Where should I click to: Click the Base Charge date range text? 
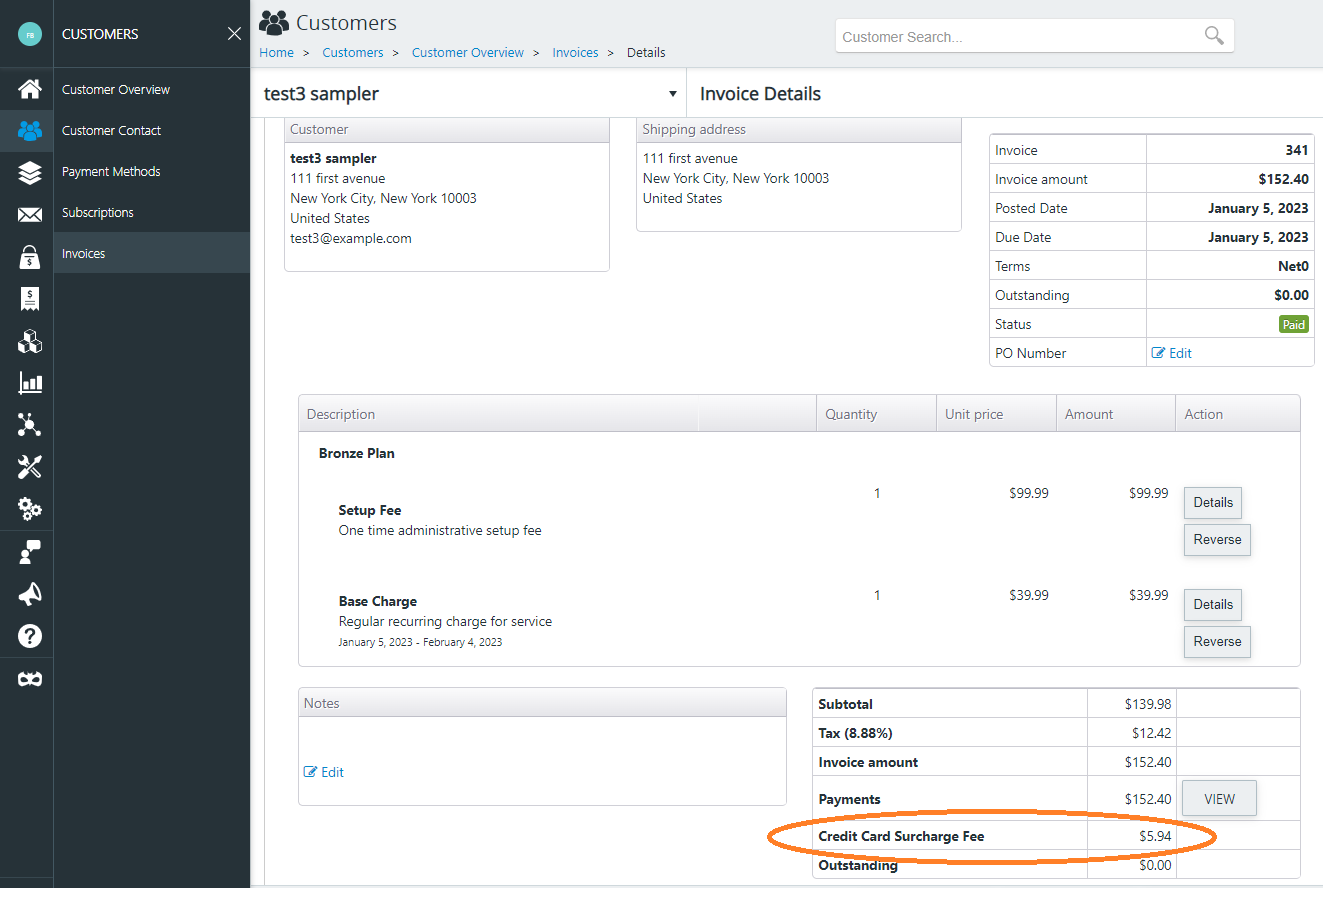point(420,642)
